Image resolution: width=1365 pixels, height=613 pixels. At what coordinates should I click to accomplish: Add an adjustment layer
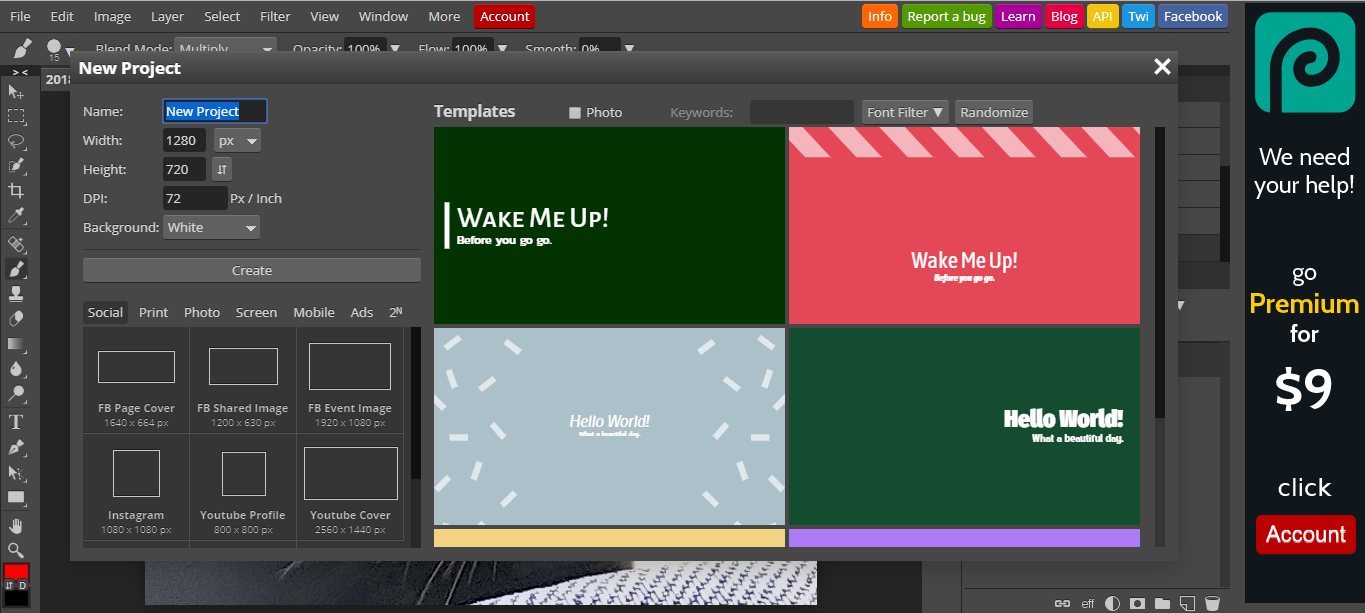tap(1113, 603)
